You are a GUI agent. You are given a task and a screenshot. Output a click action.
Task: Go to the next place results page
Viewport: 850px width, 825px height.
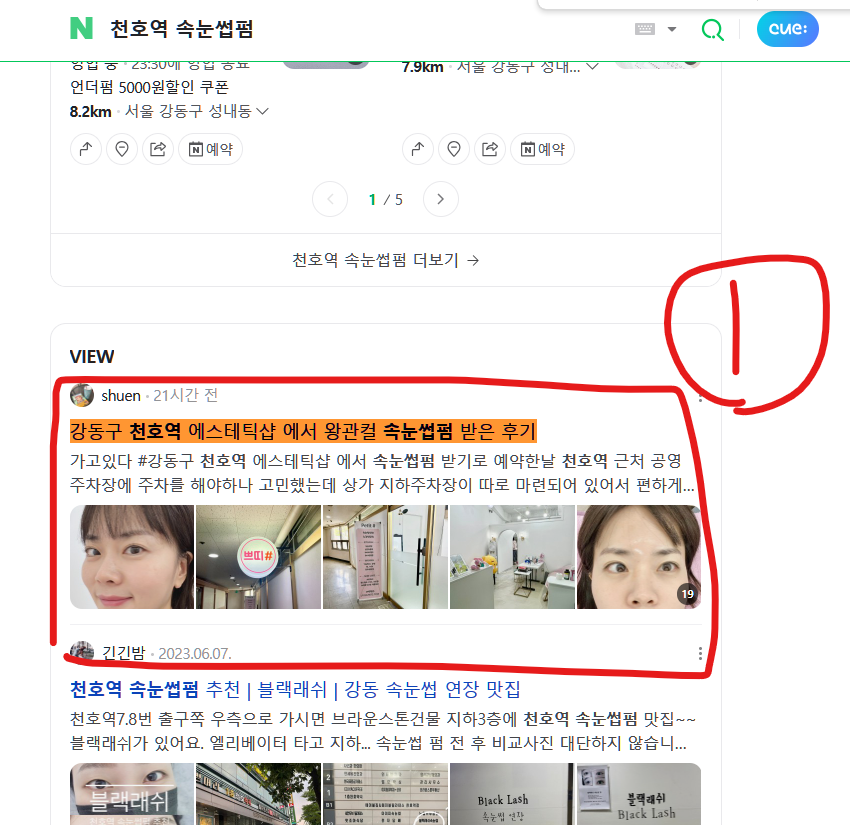pos(441,199)
